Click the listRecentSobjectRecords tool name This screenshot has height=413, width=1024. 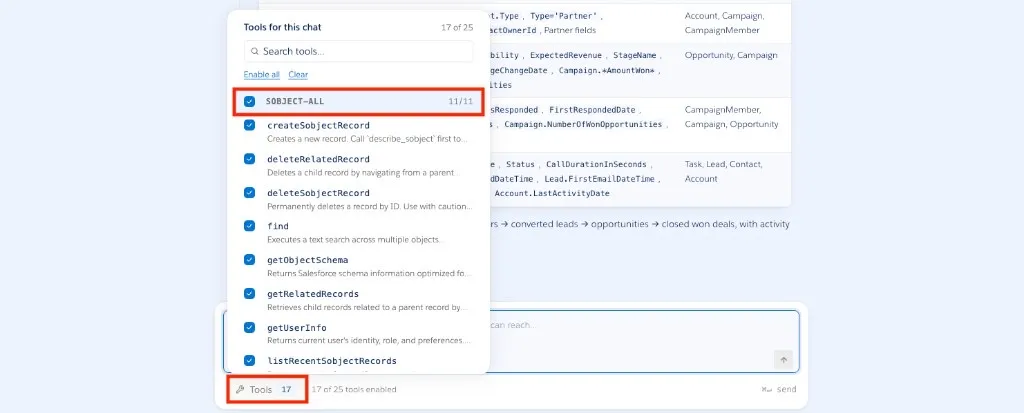[x=332, y=361]
